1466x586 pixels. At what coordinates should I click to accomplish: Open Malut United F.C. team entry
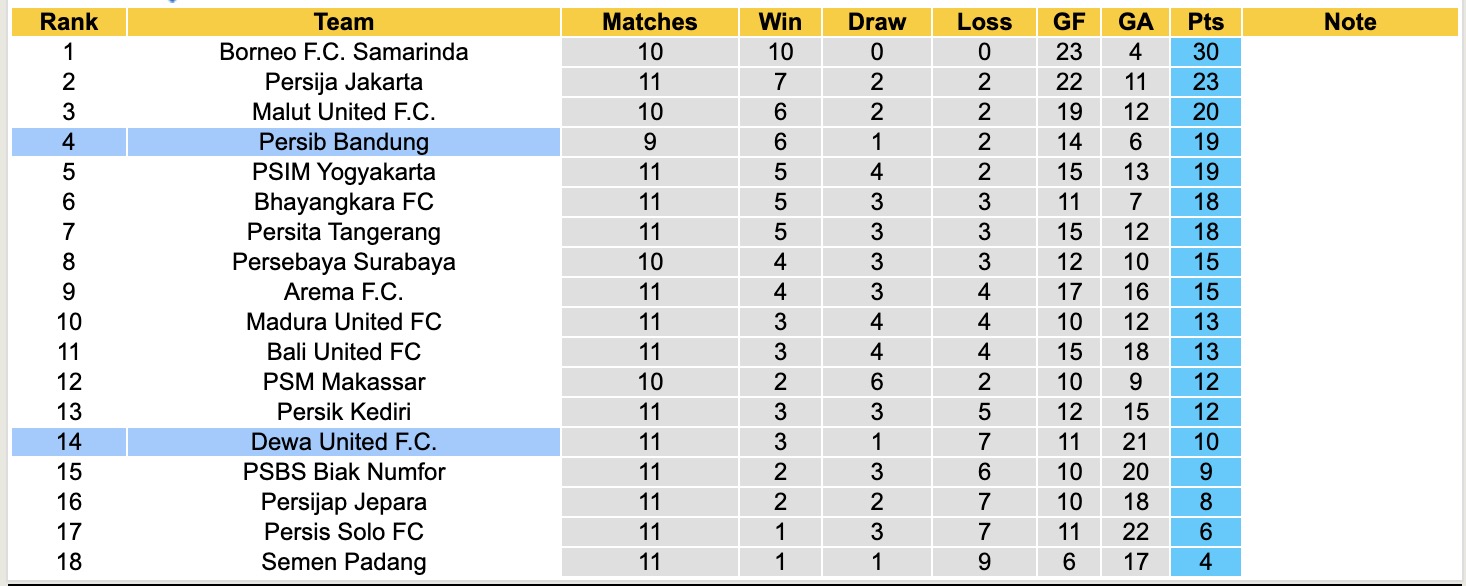[343, 112]
